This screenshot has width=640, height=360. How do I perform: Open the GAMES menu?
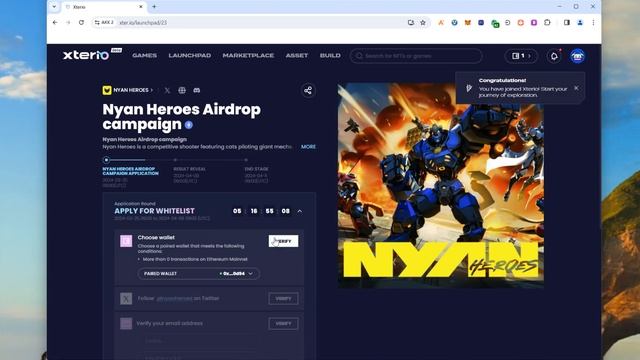[x=144, y=56]
